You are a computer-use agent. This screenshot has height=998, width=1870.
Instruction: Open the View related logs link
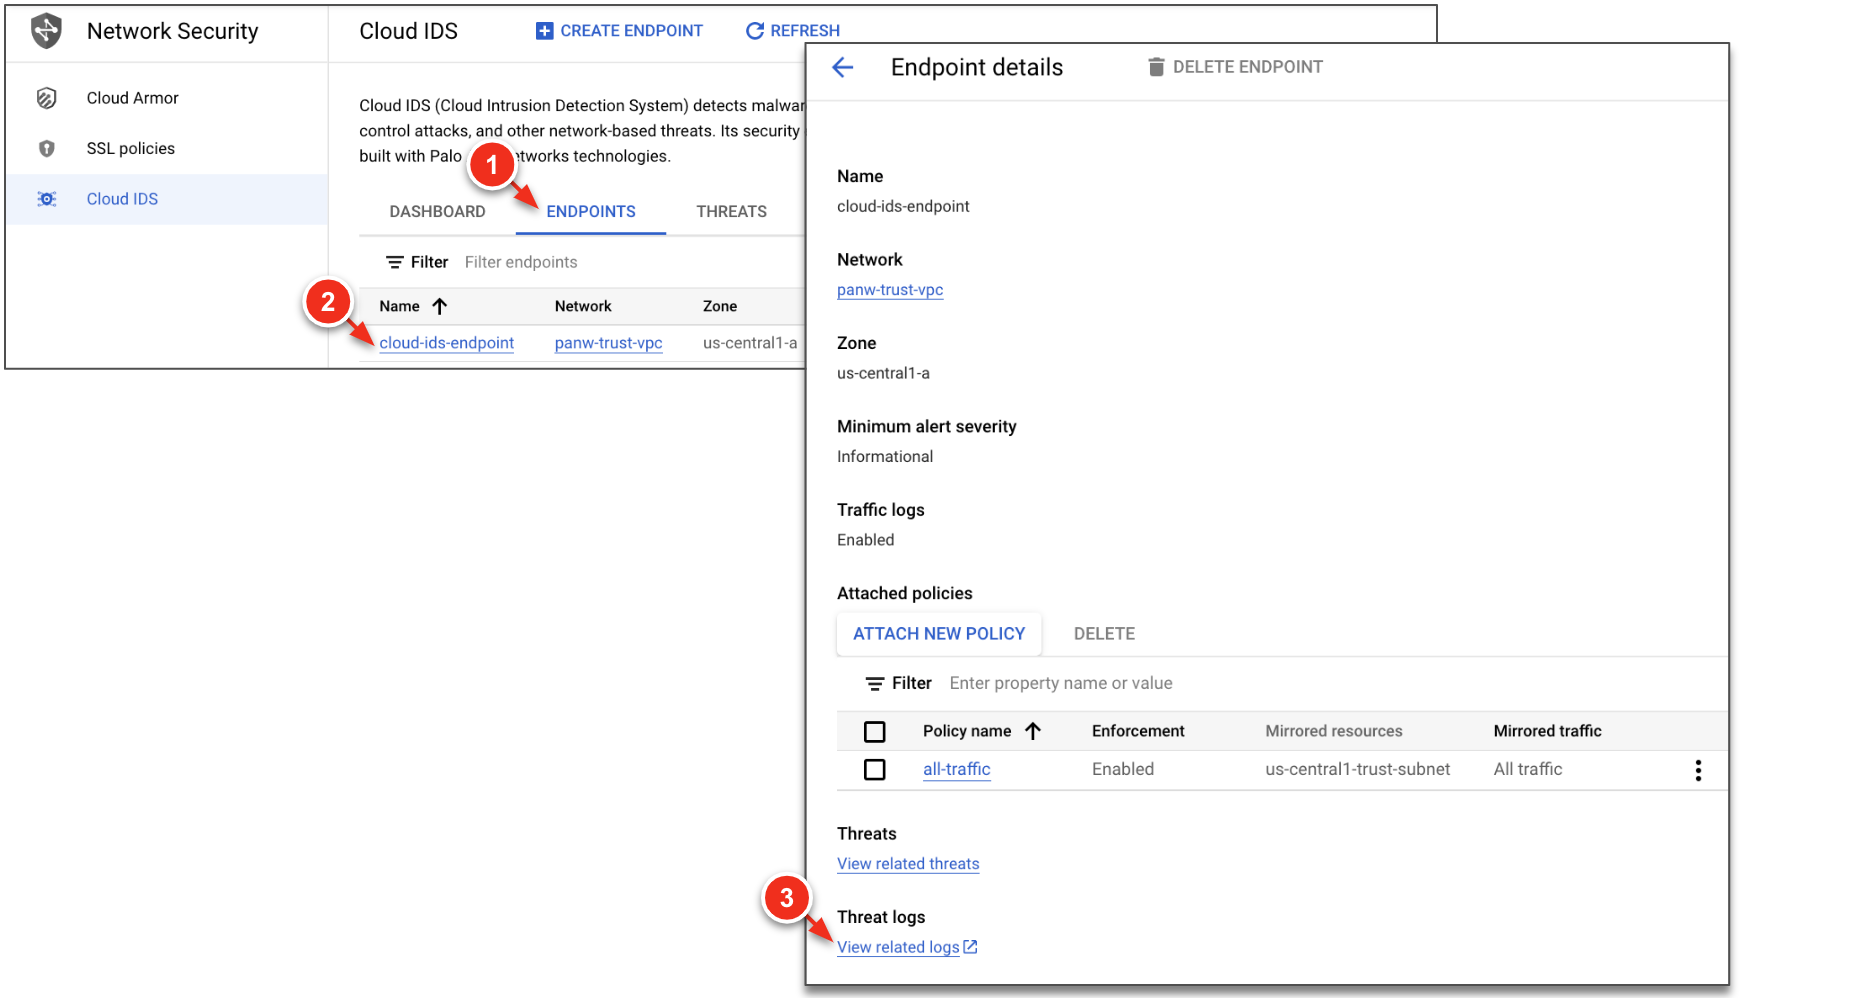(898, 947)
